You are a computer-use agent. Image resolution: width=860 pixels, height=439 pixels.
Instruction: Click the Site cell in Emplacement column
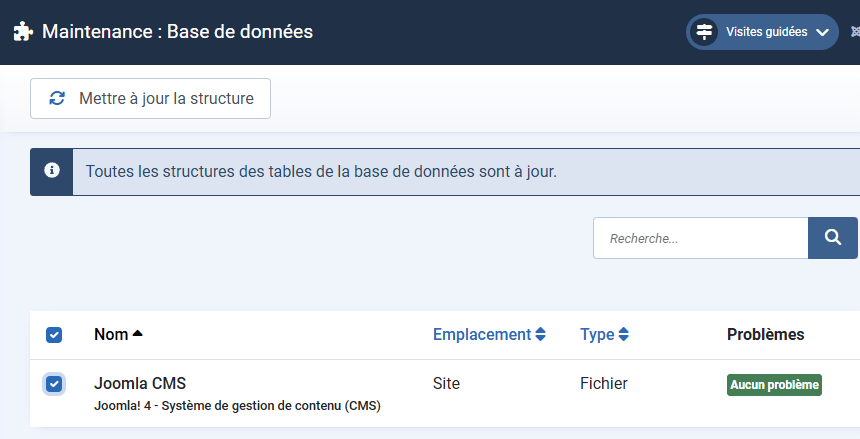point(446,383)
